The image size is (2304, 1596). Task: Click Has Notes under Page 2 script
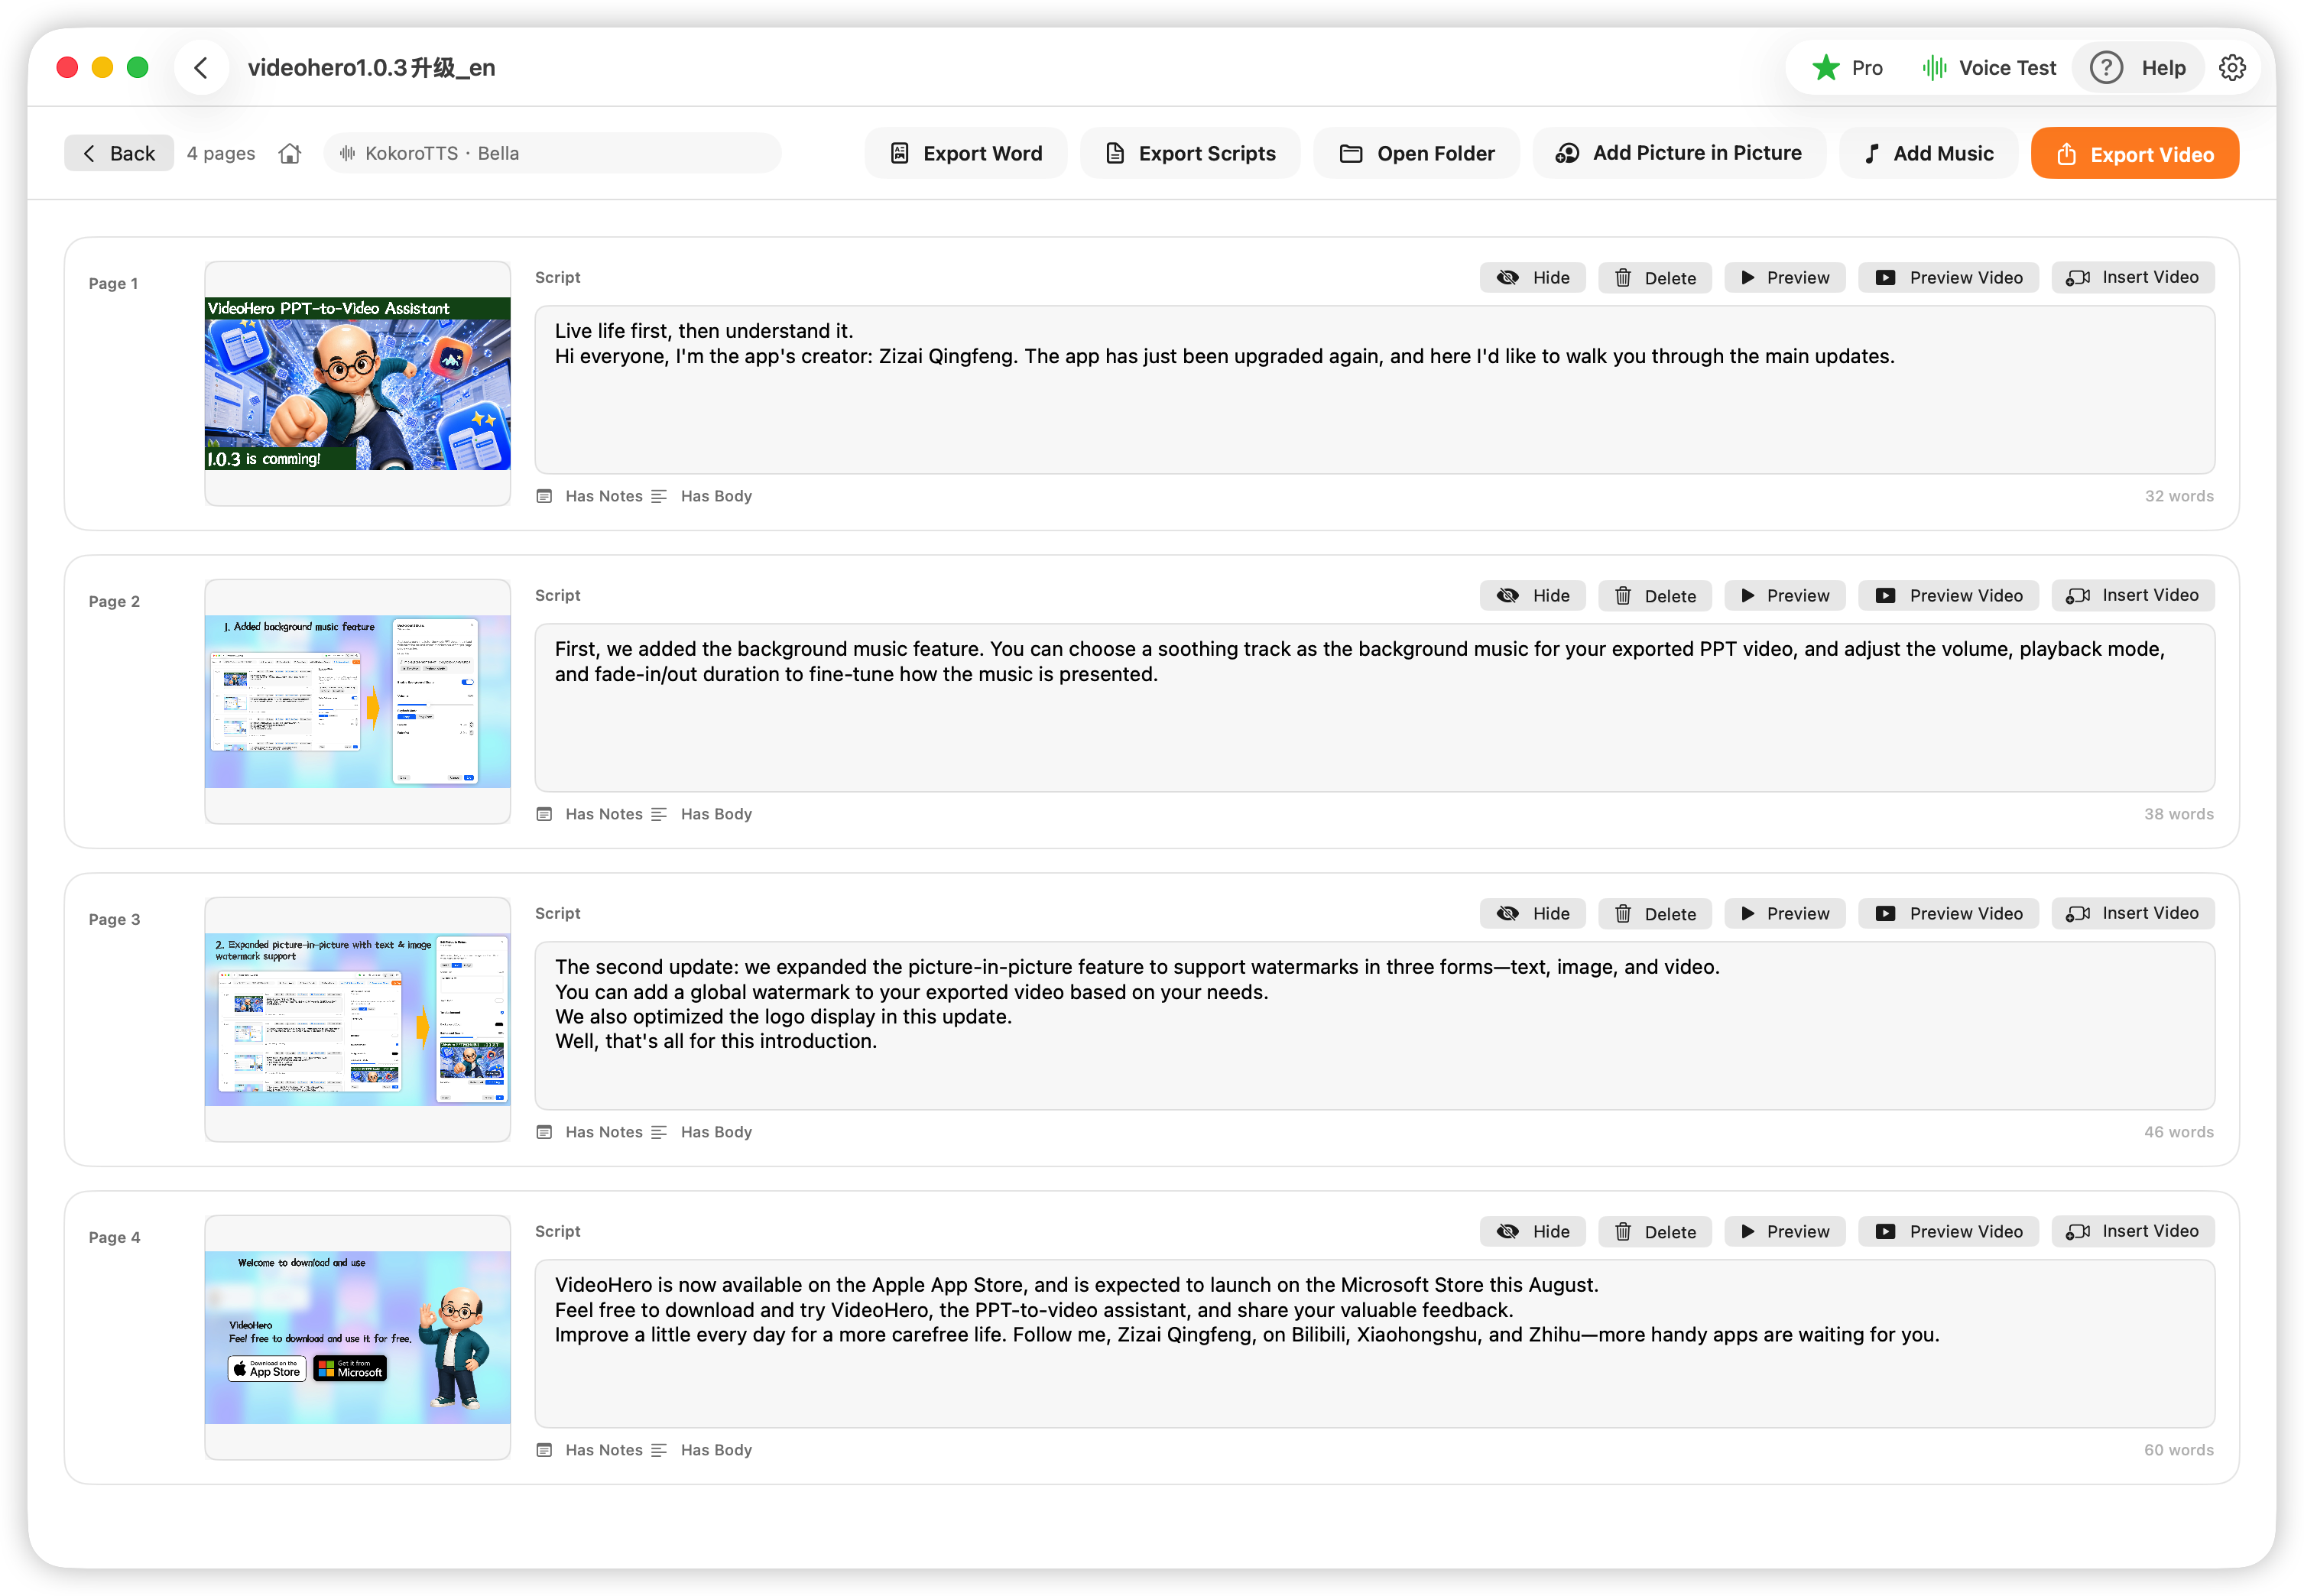tap(590, 814)
